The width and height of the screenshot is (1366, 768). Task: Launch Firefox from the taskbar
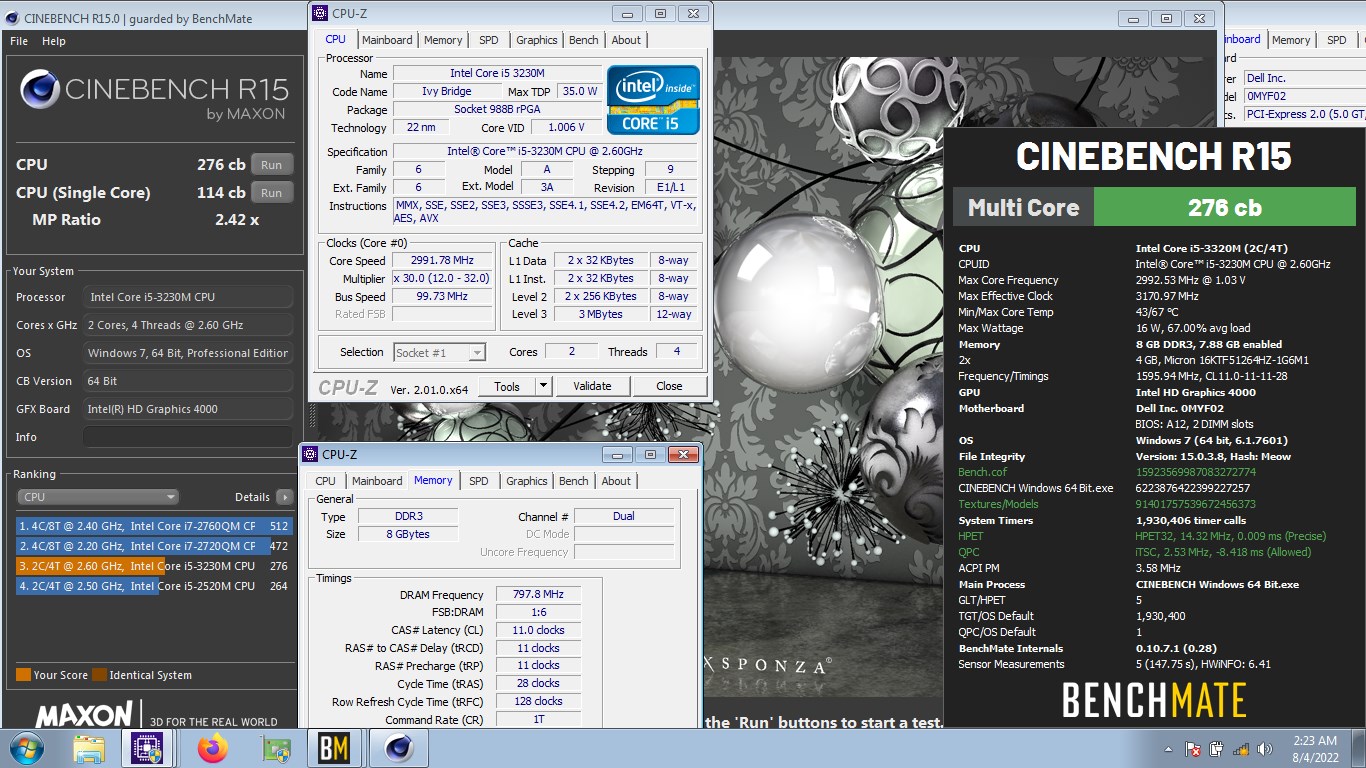pyautogui.click(x=213, y=748)
